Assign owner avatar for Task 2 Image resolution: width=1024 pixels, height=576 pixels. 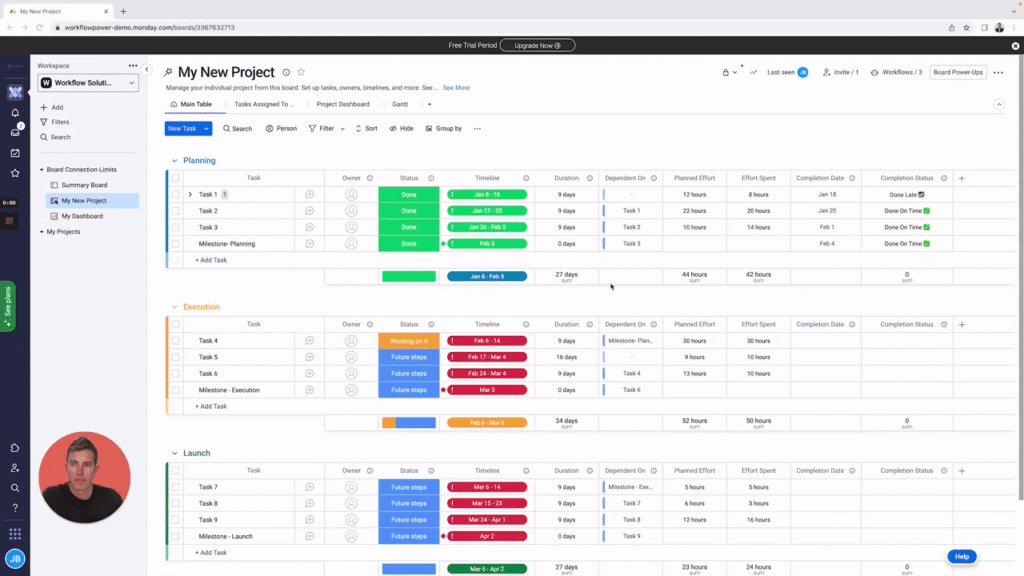pyautogui.click(x=351, y=211)
